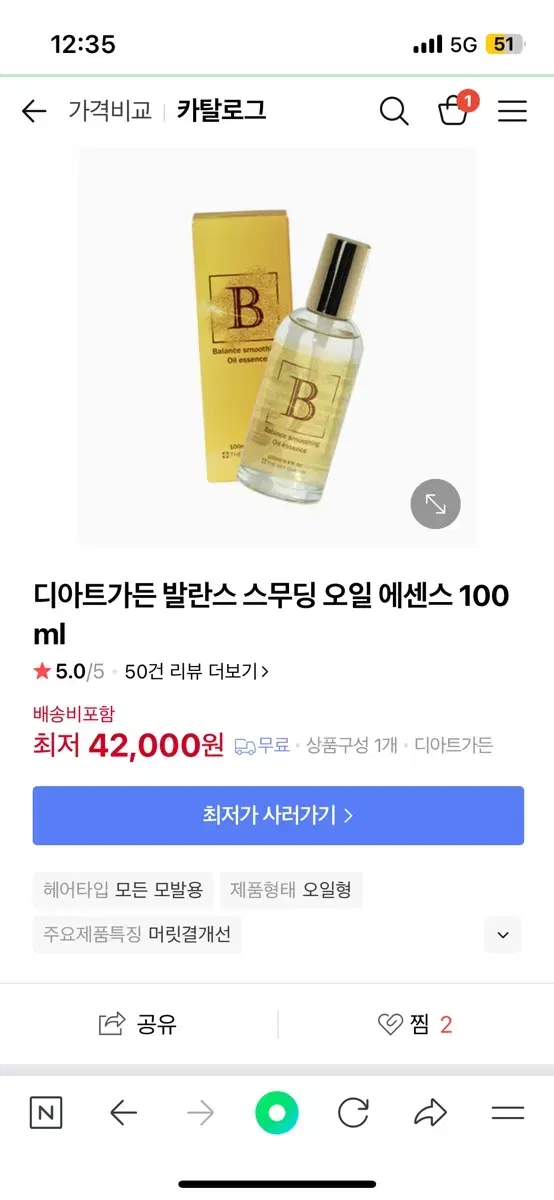Go back with the browser back arrow
This screenshot has height=1200, width=554.
[x=123, y=1113]
